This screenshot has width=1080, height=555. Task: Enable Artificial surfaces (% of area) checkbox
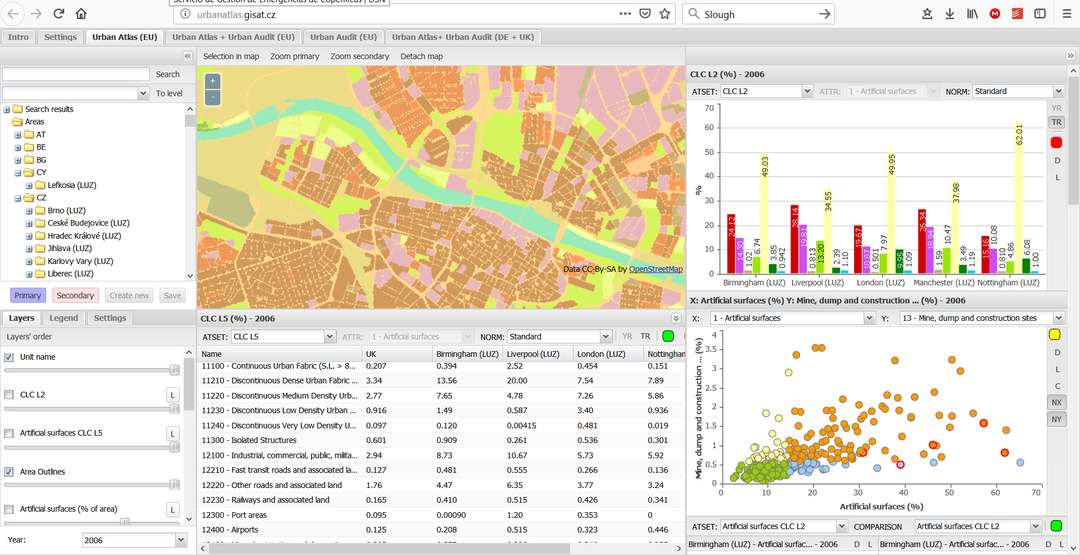(x=9, y=509)
